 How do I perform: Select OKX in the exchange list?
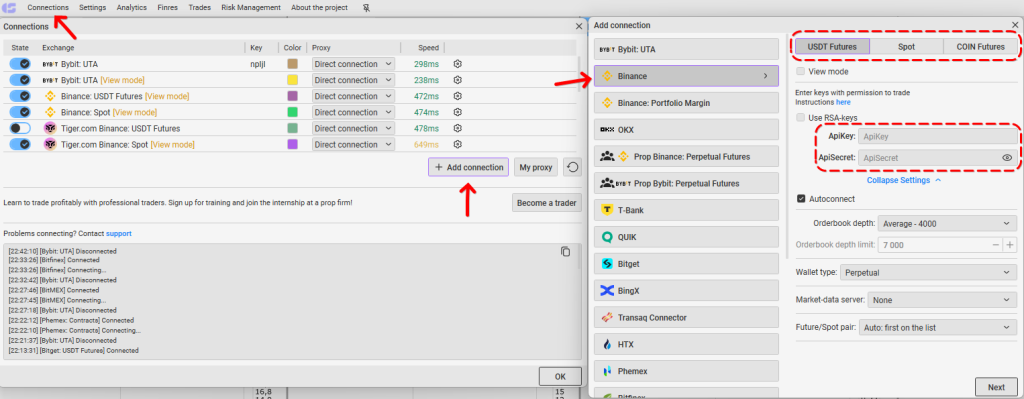click(686, 130)
